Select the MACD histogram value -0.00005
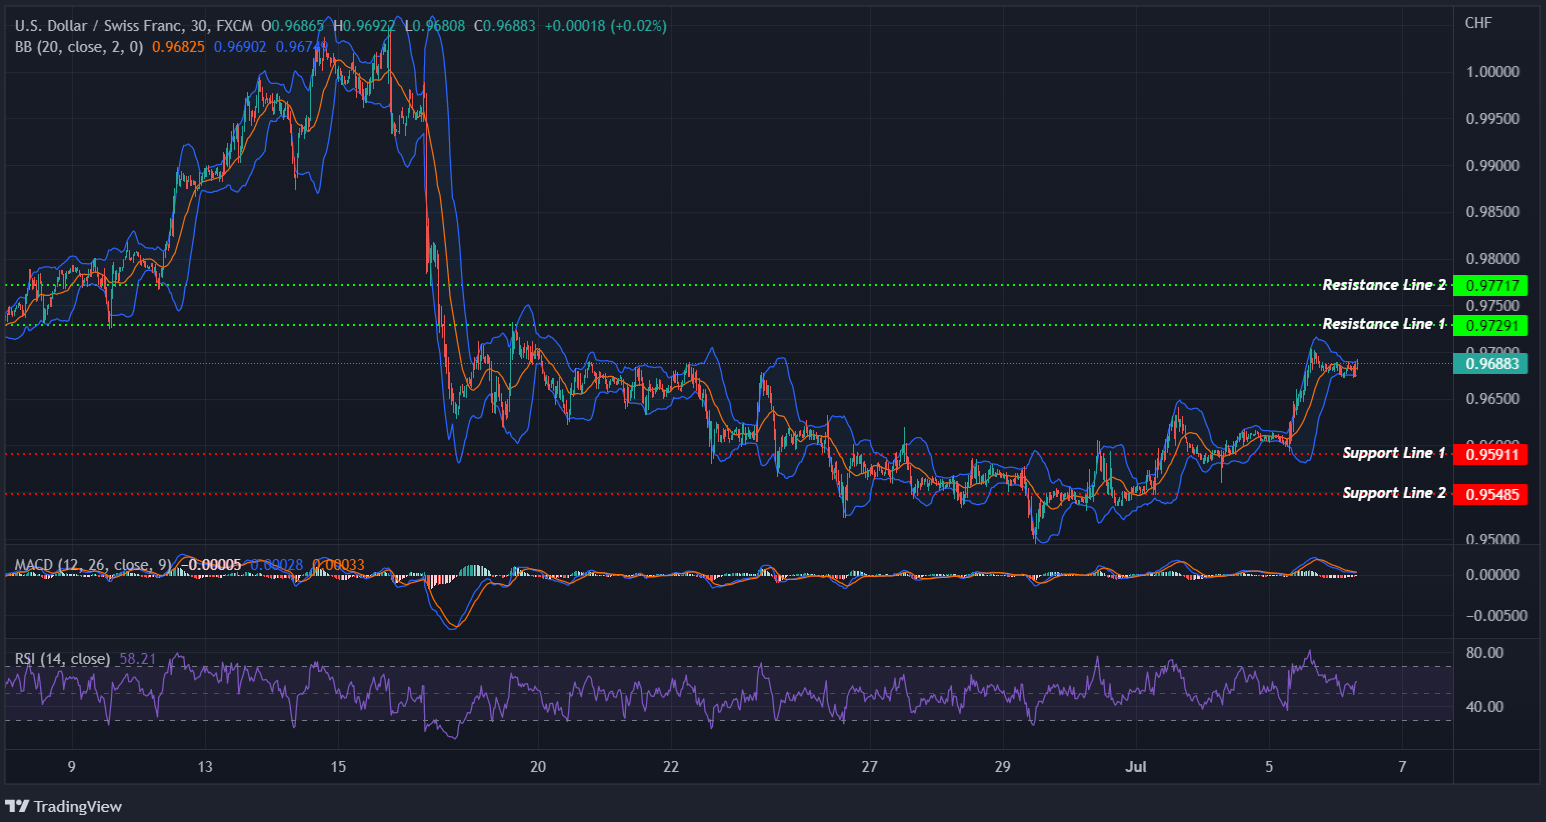 point(213,564)
